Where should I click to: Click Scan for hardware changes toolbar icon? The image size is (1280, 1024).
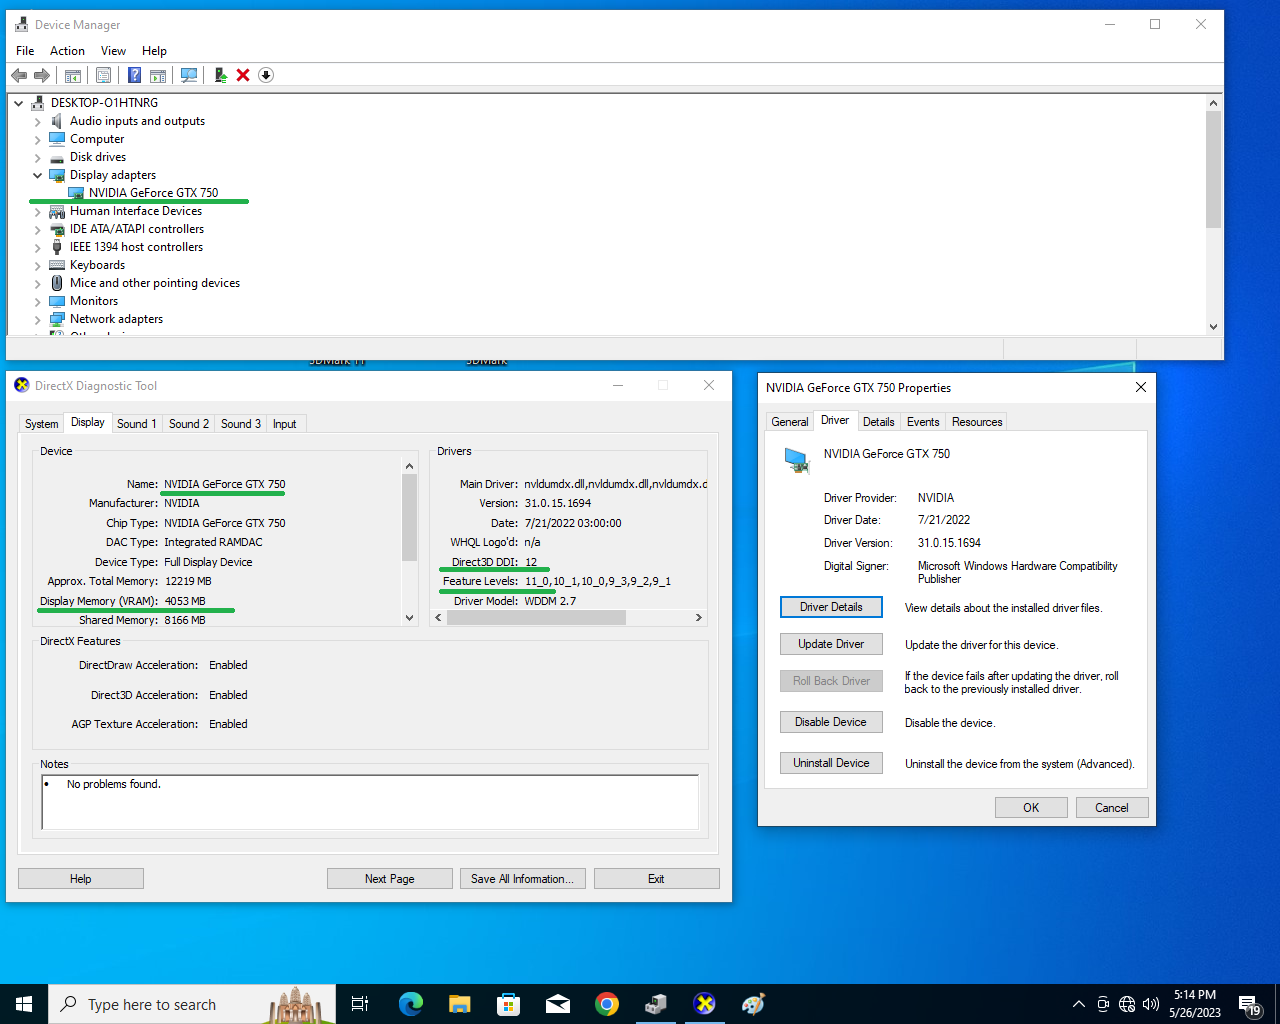pos(189,75)
